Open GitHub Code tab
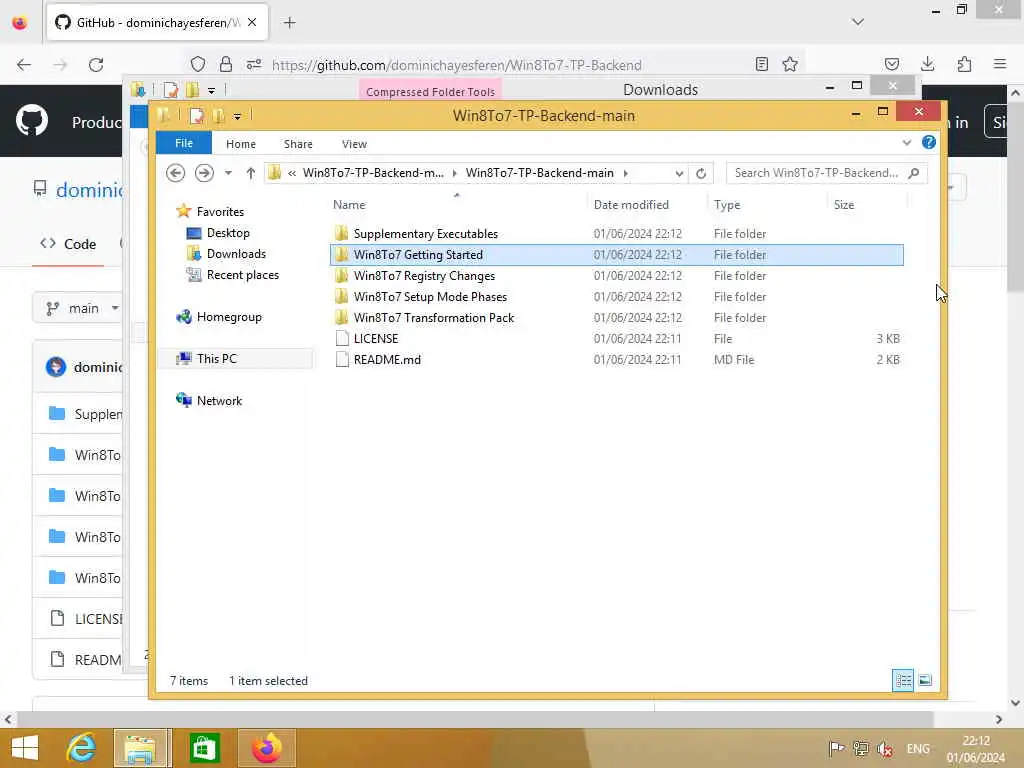Image resolution: width=1024 pixels, height=768 pixels. (x=68, y=244)
